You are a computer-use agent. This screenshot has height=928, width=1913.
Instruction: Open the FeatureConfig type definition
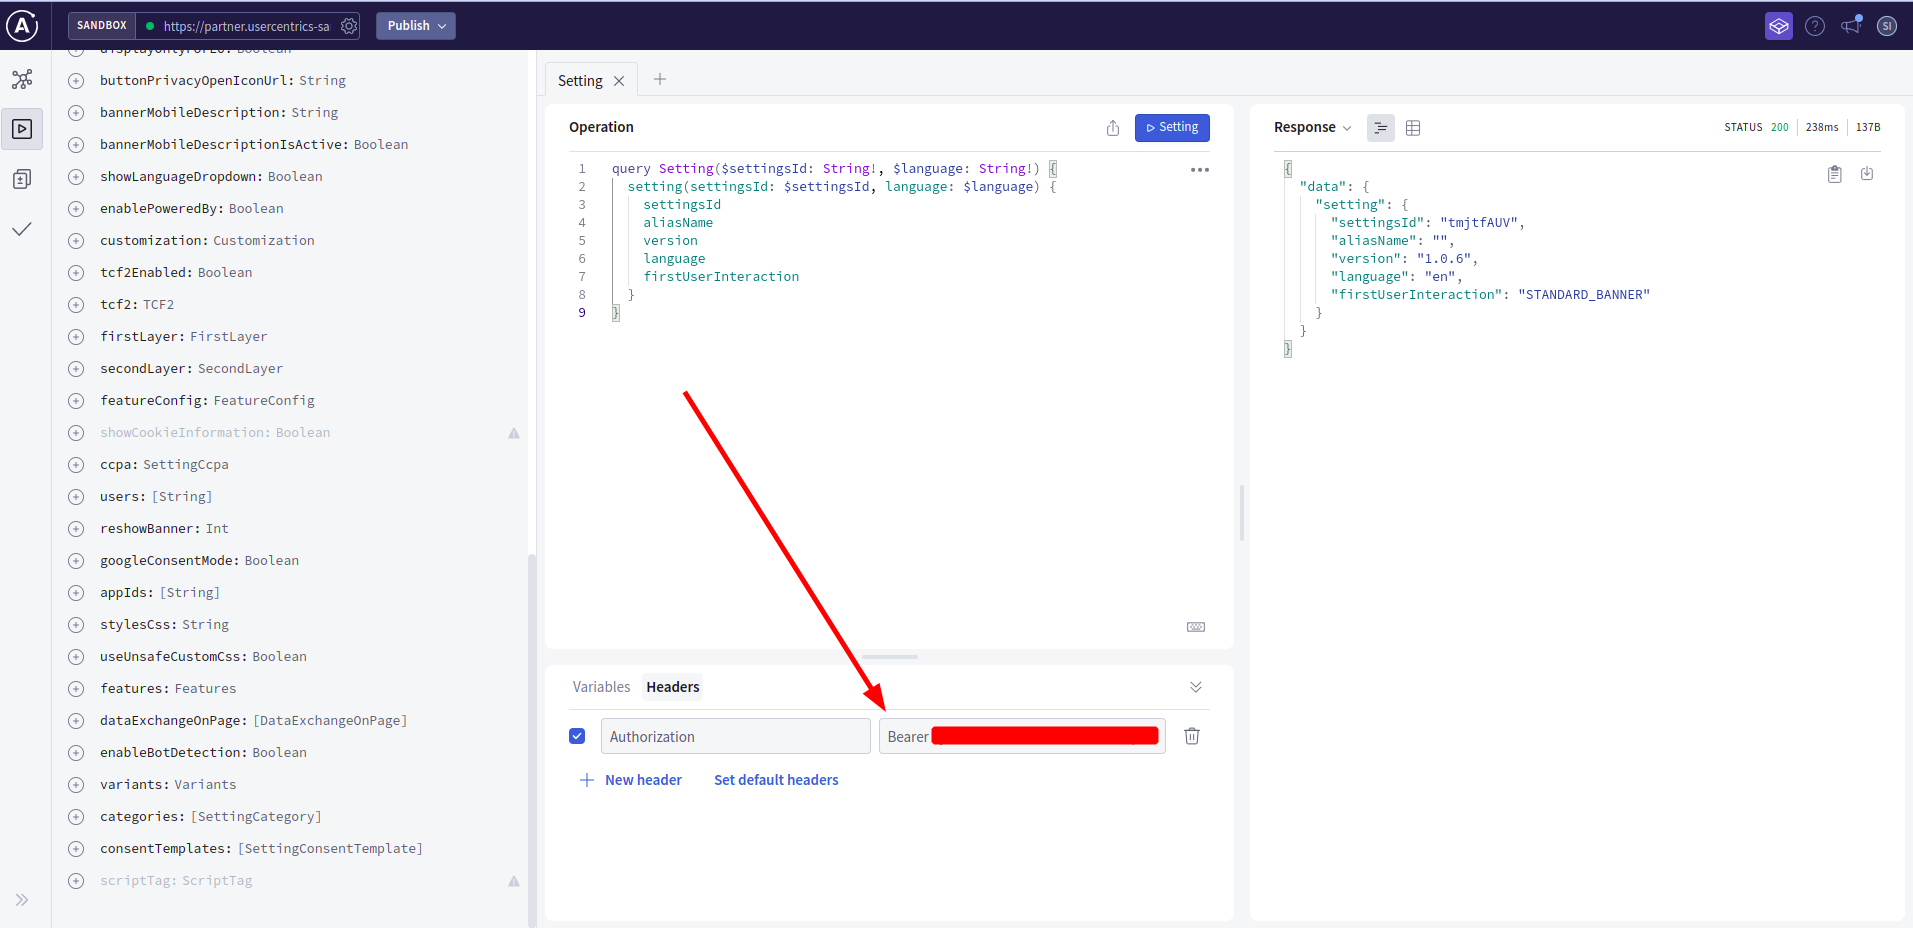[x=264, y=401]
